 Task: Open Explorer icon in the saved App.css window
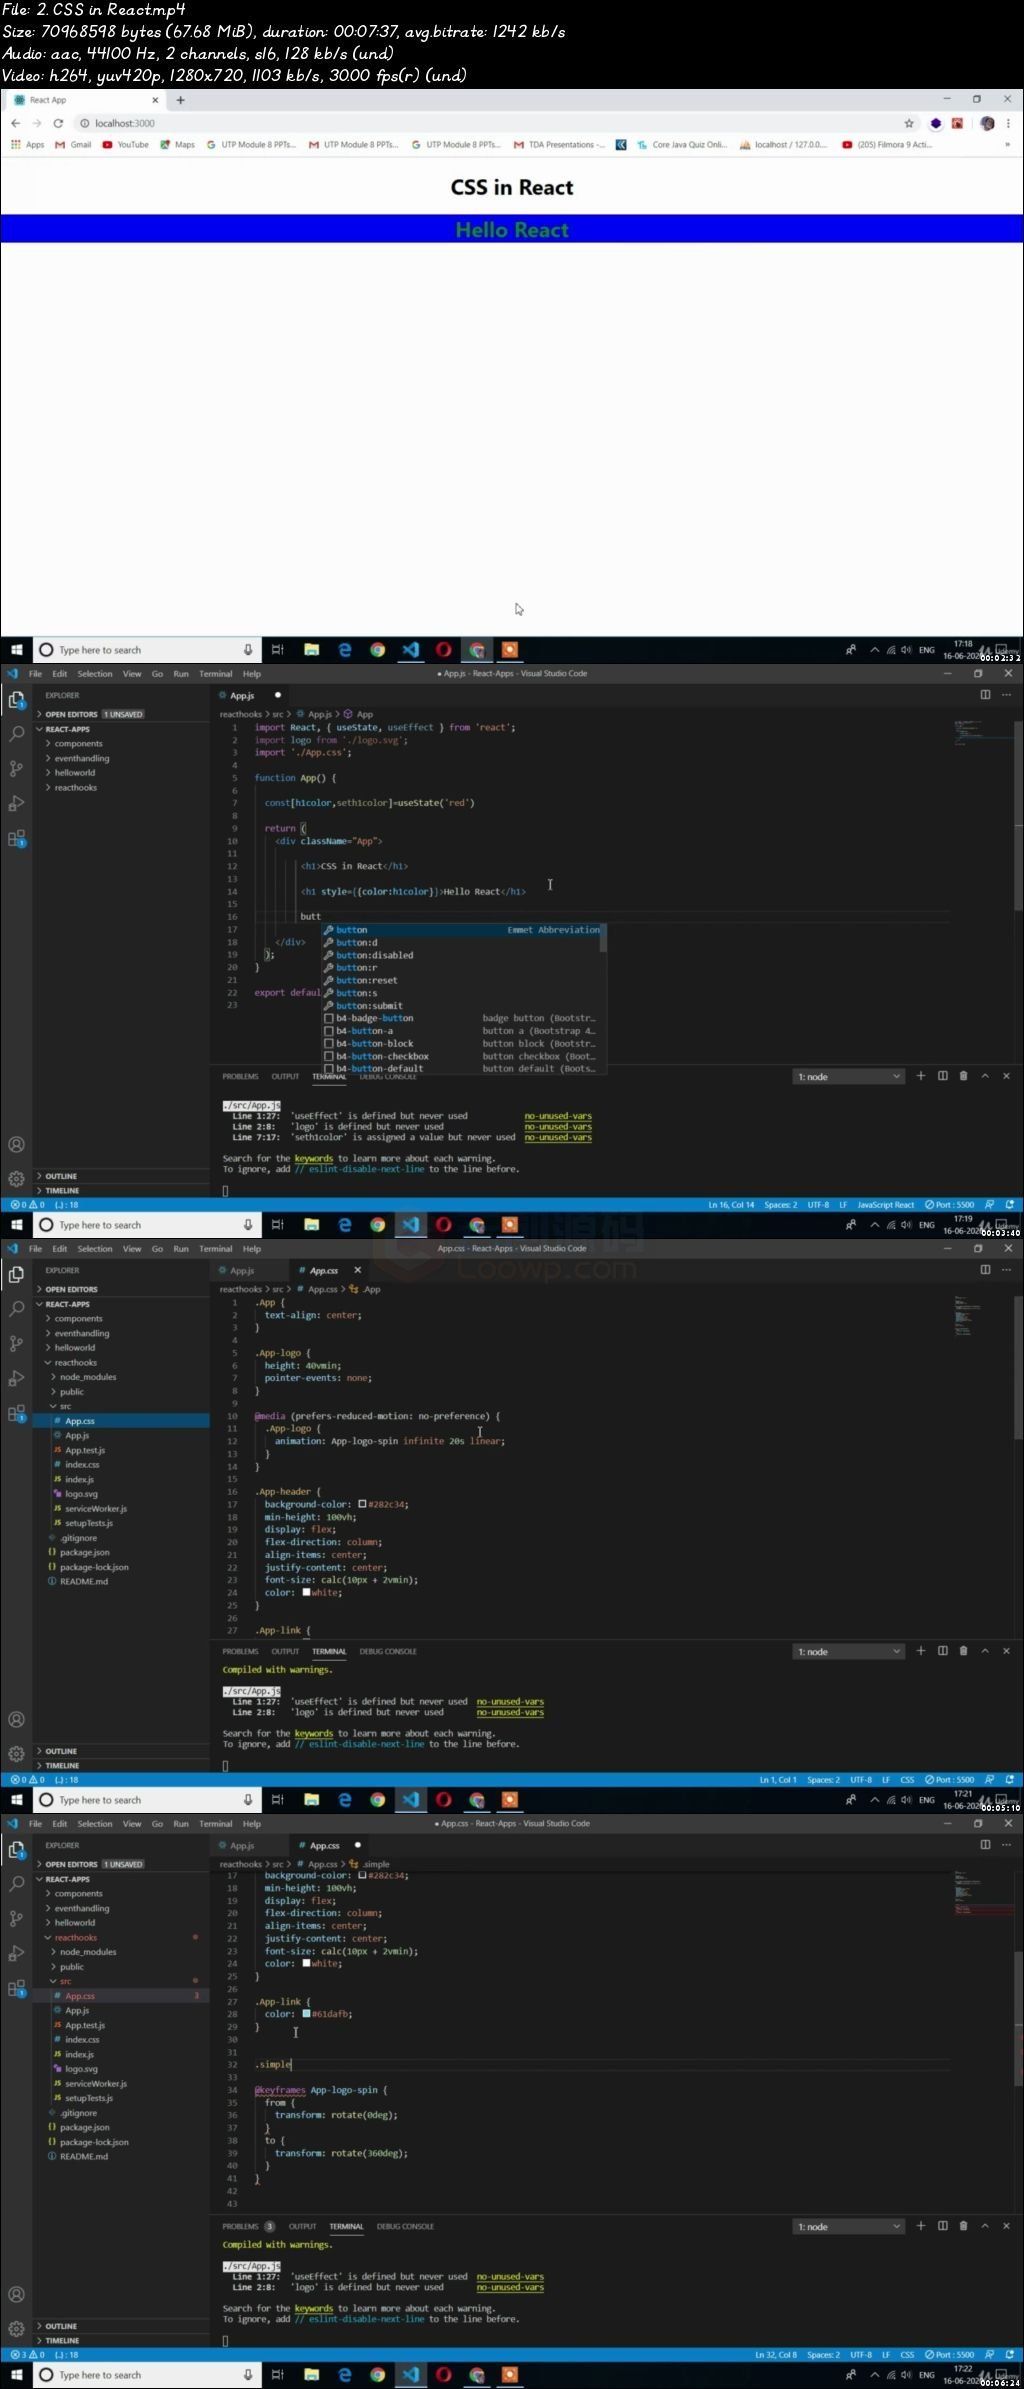pyautogui.click(x=16, y=1274)
